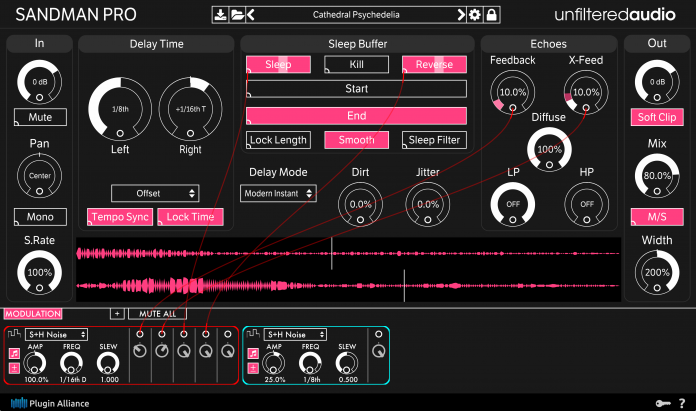Click the Cathedral Psychedelia preset name

click(356, 15)
